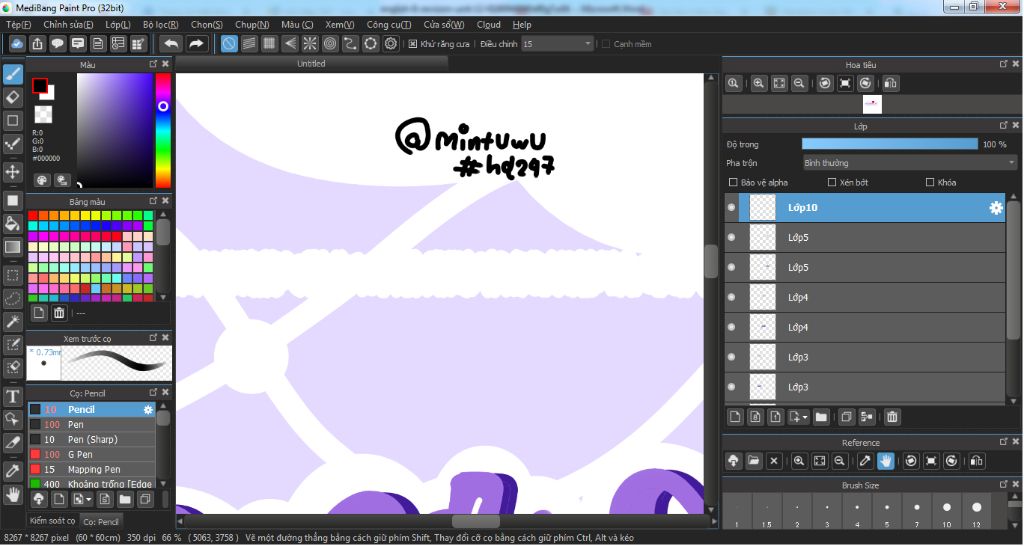Image resolution: width=1024 pixels, height=546 pixels.
Task: Click the canvas horizontal scrollbar handle
Action: pos(475,521)
